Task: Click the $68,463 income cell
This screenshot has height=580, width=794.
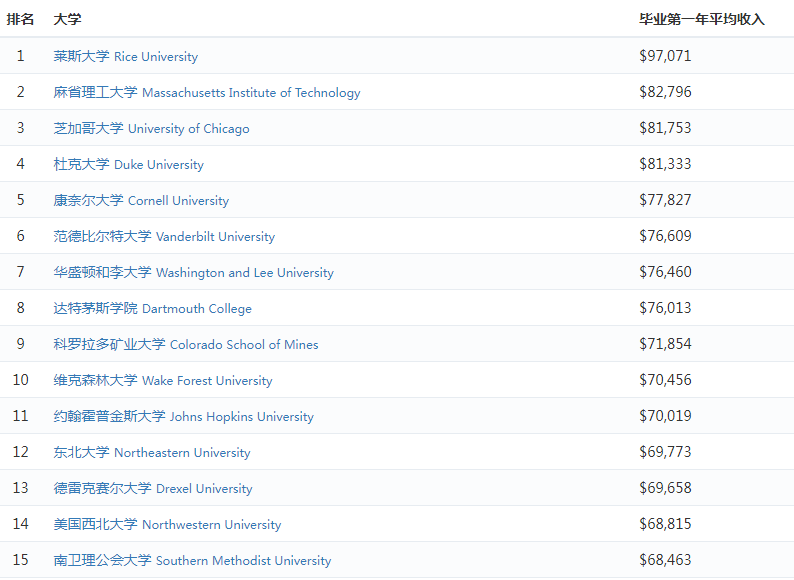Action: [665, 560]
